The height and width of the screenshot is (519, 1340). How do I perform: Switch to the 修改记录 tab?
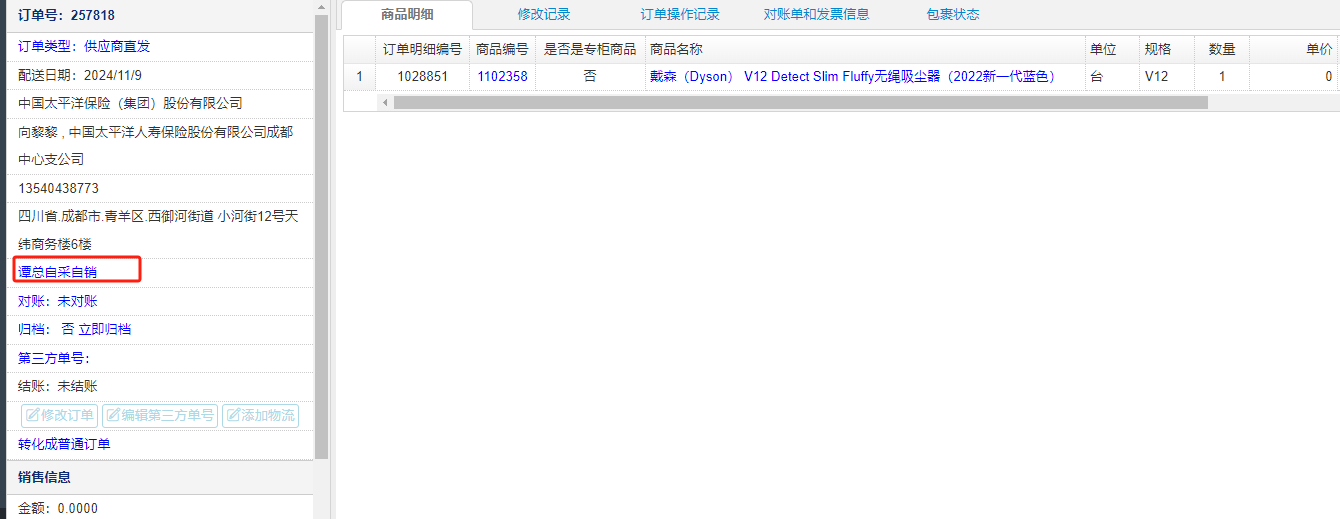544,15
